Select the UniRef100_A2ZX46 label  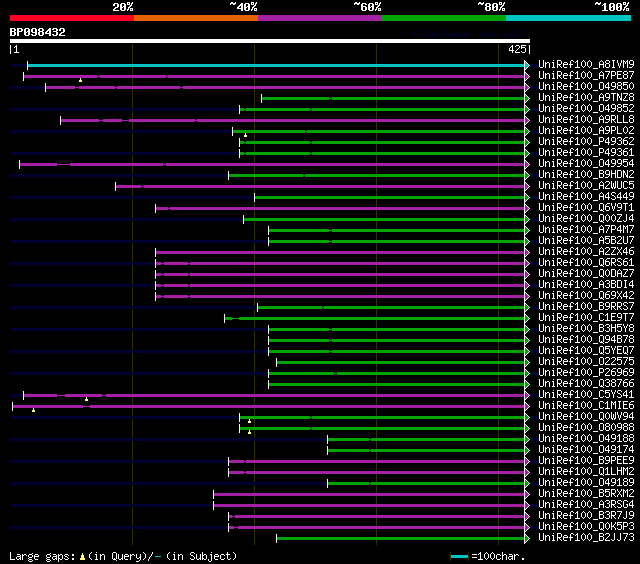point(586,252)
